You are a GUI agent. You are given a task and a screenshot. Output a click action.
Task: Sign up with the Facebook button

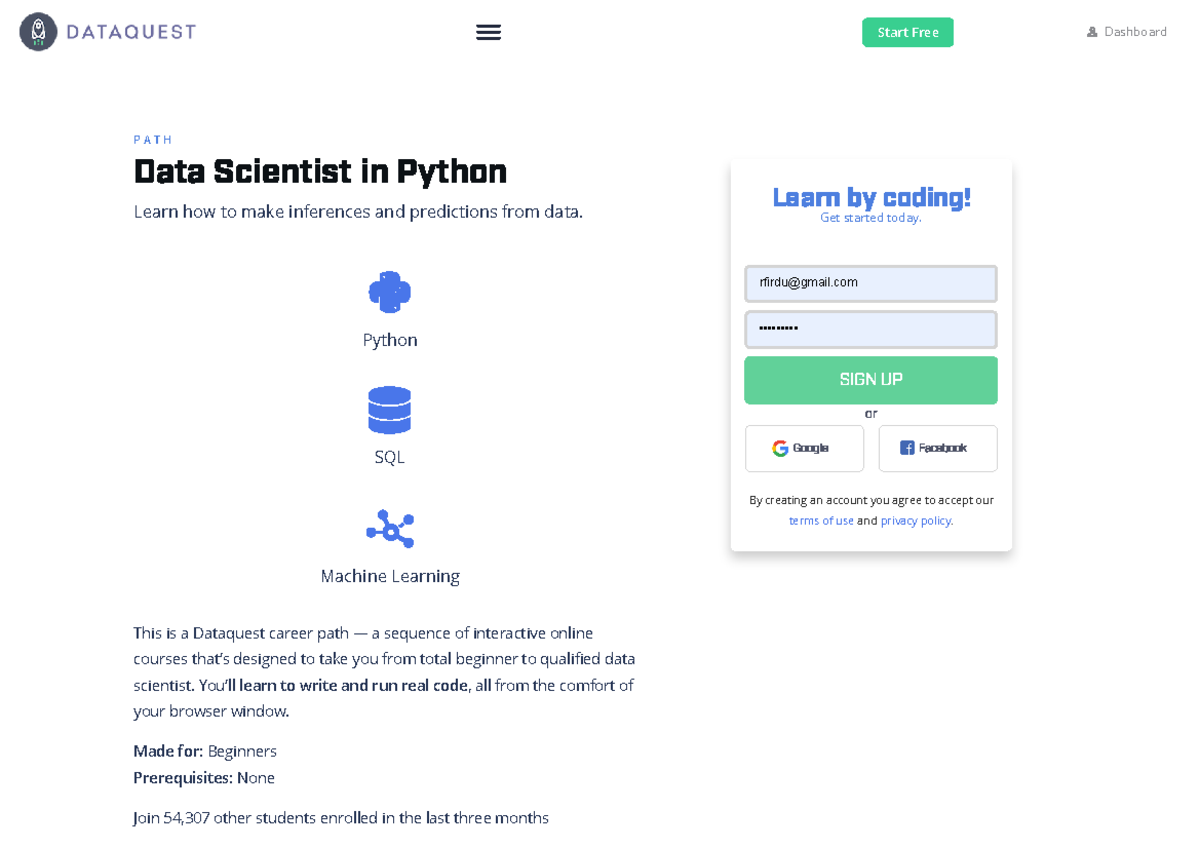click(937, 448)
